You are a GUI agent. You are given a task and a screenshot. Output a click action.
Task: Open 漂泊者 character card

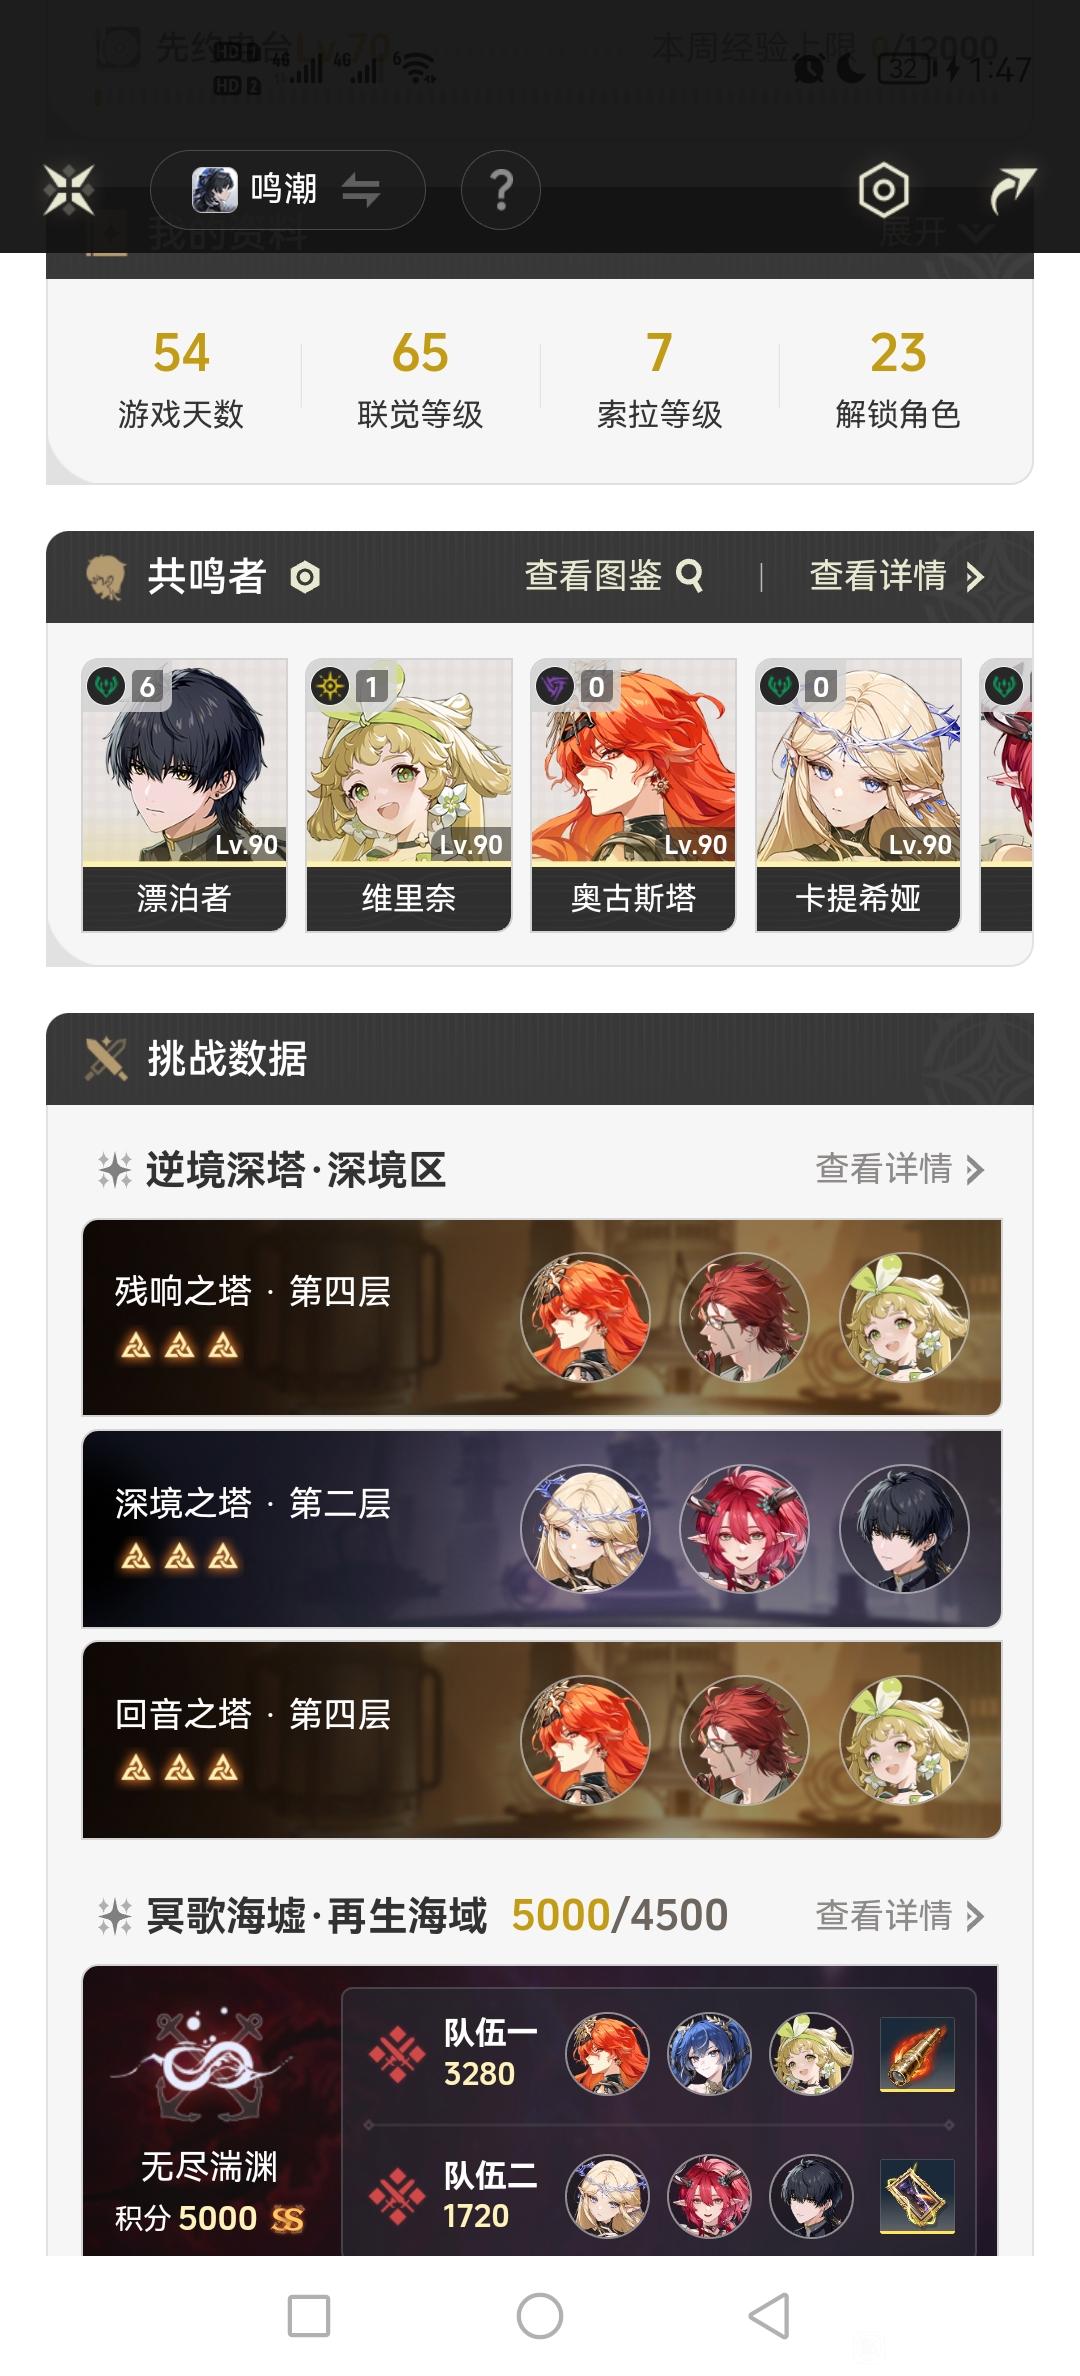(184, 795)
